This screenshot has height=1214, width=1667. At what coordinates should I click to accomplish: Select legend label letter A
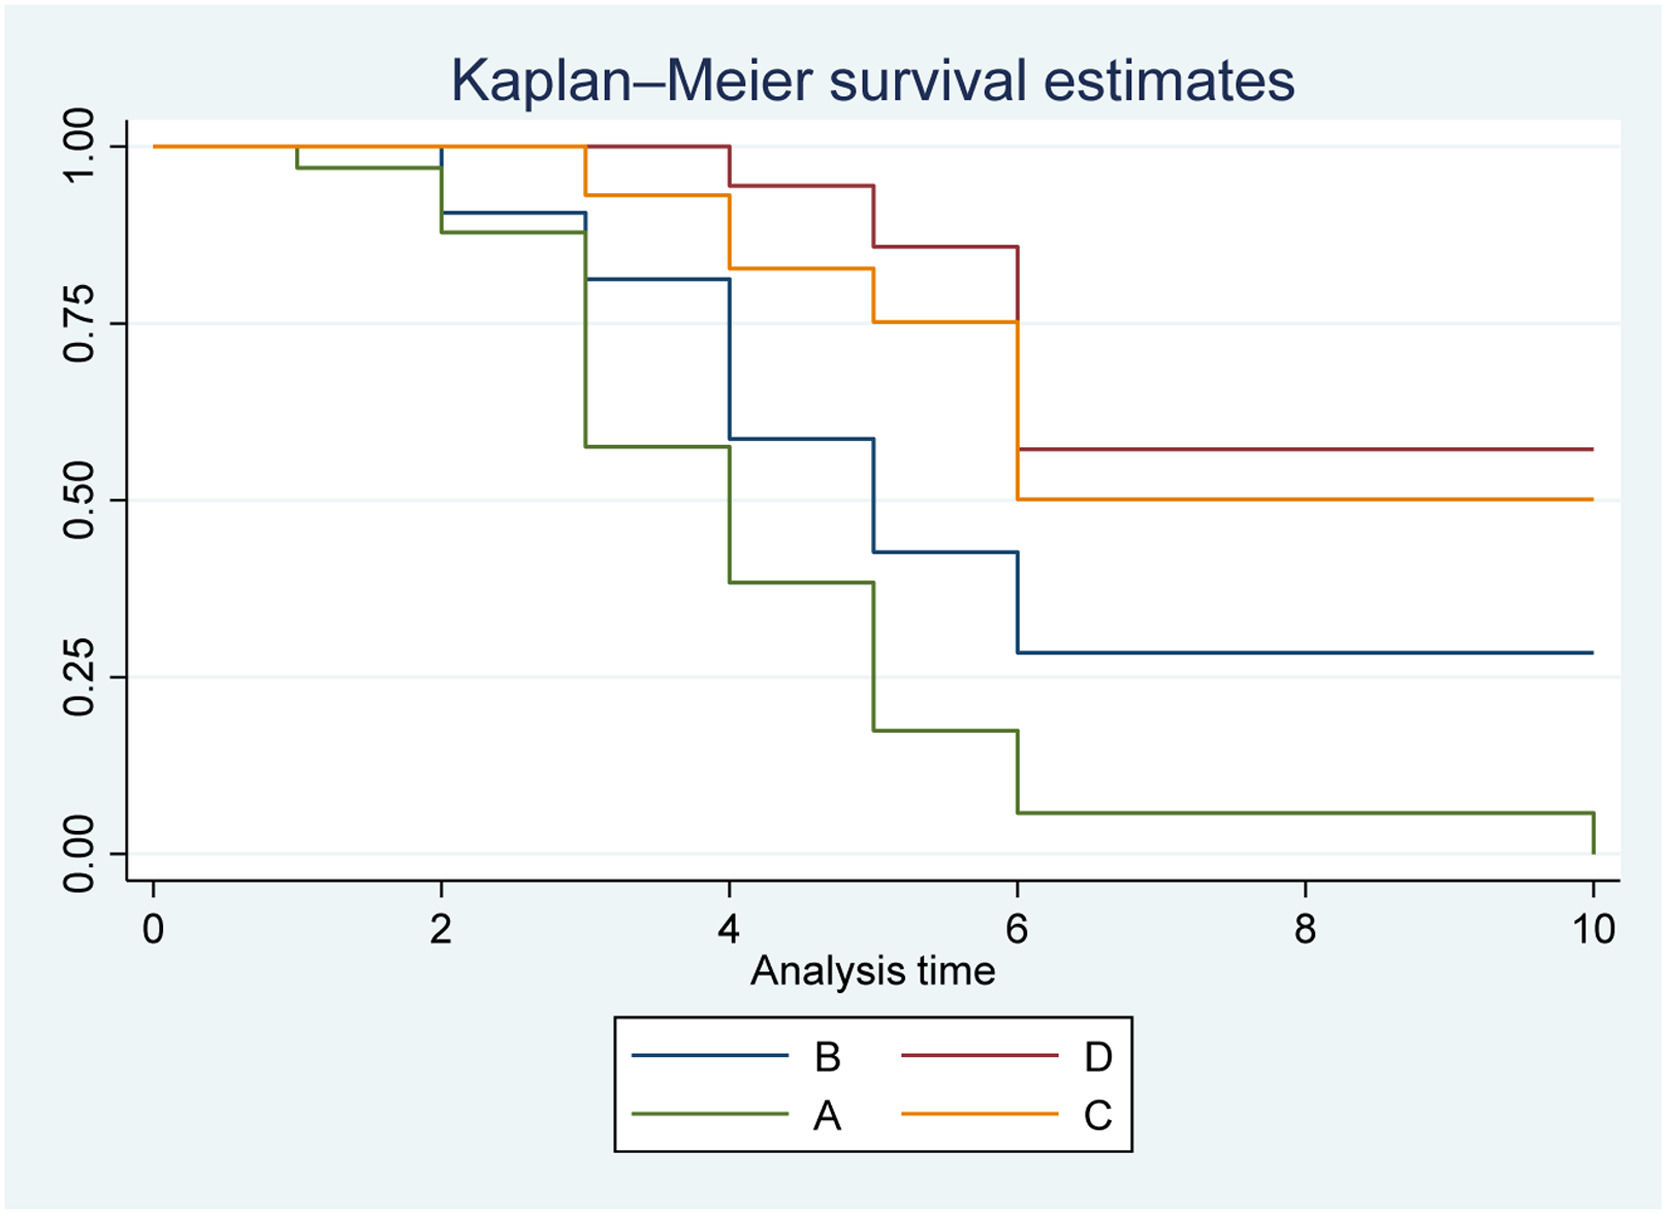(x=827, y=1115)
